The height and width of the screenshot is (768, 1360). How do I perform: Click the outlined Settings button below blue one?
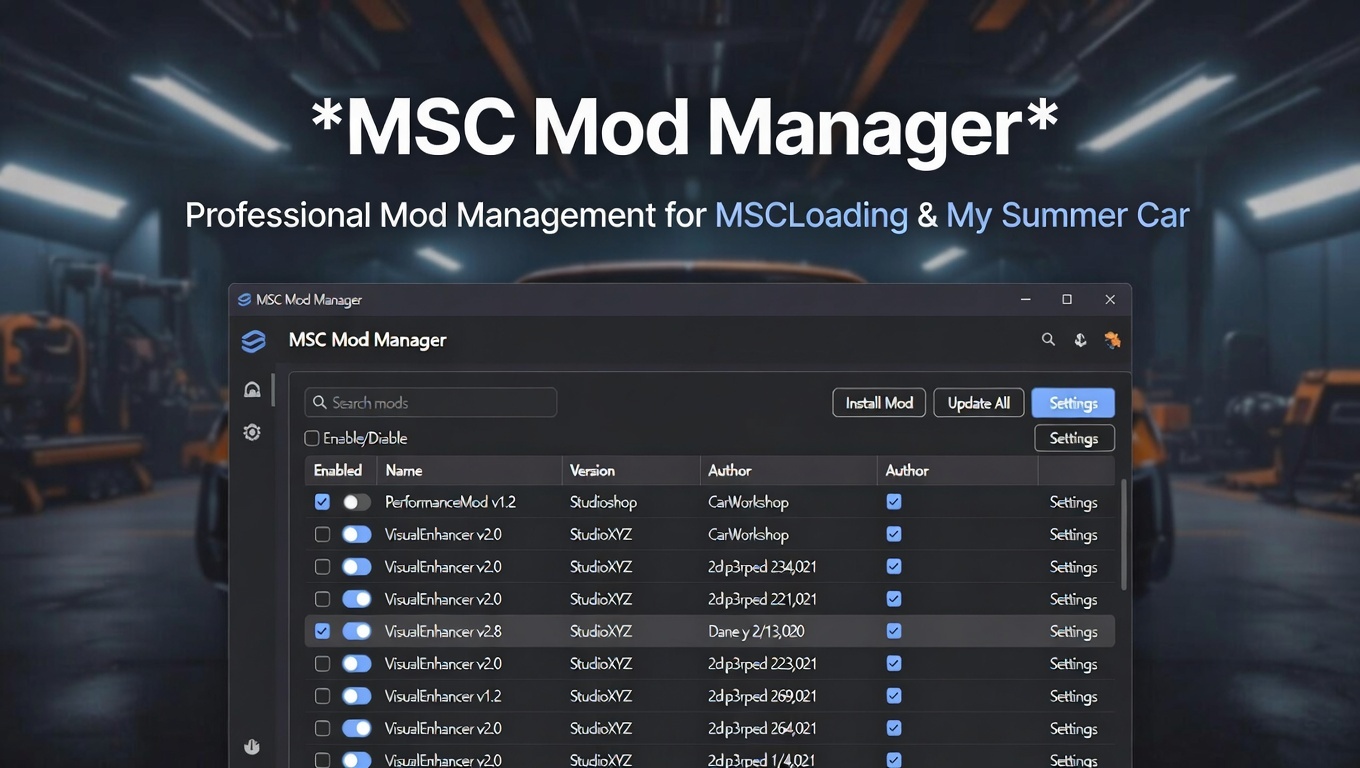click(x=1074, y=438)
